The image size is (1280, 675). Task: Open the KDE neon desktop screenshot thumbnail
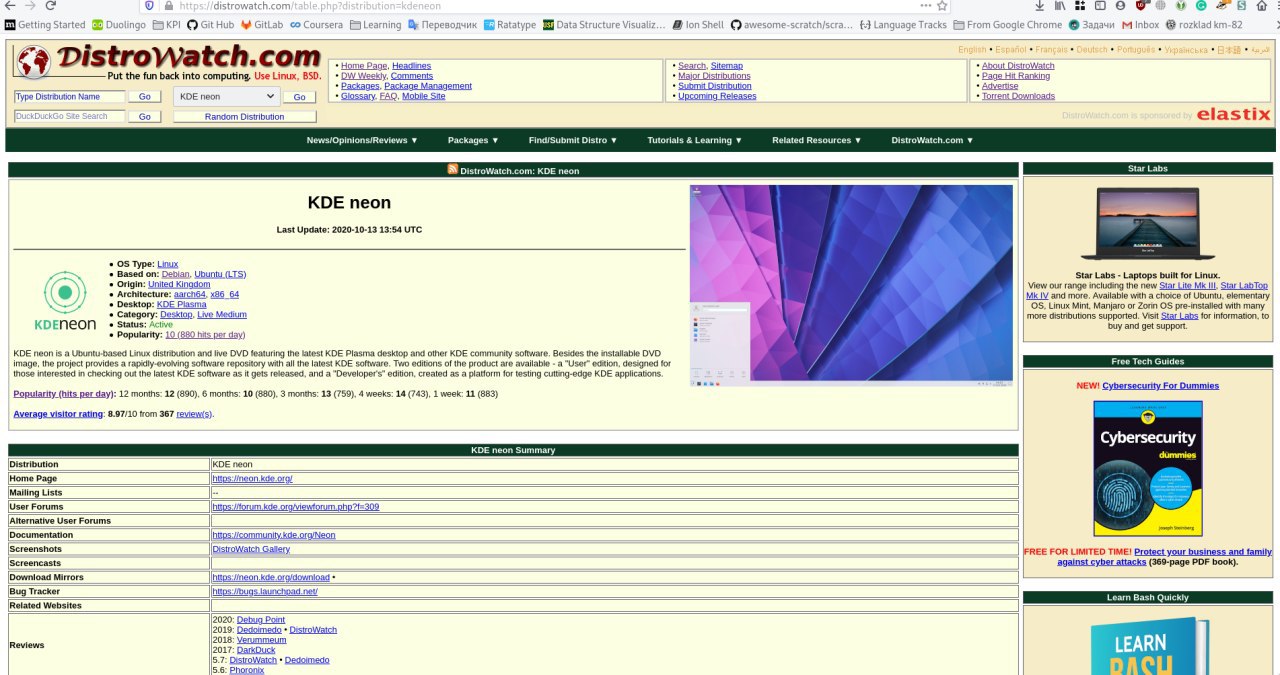click(x=851, y=285)
